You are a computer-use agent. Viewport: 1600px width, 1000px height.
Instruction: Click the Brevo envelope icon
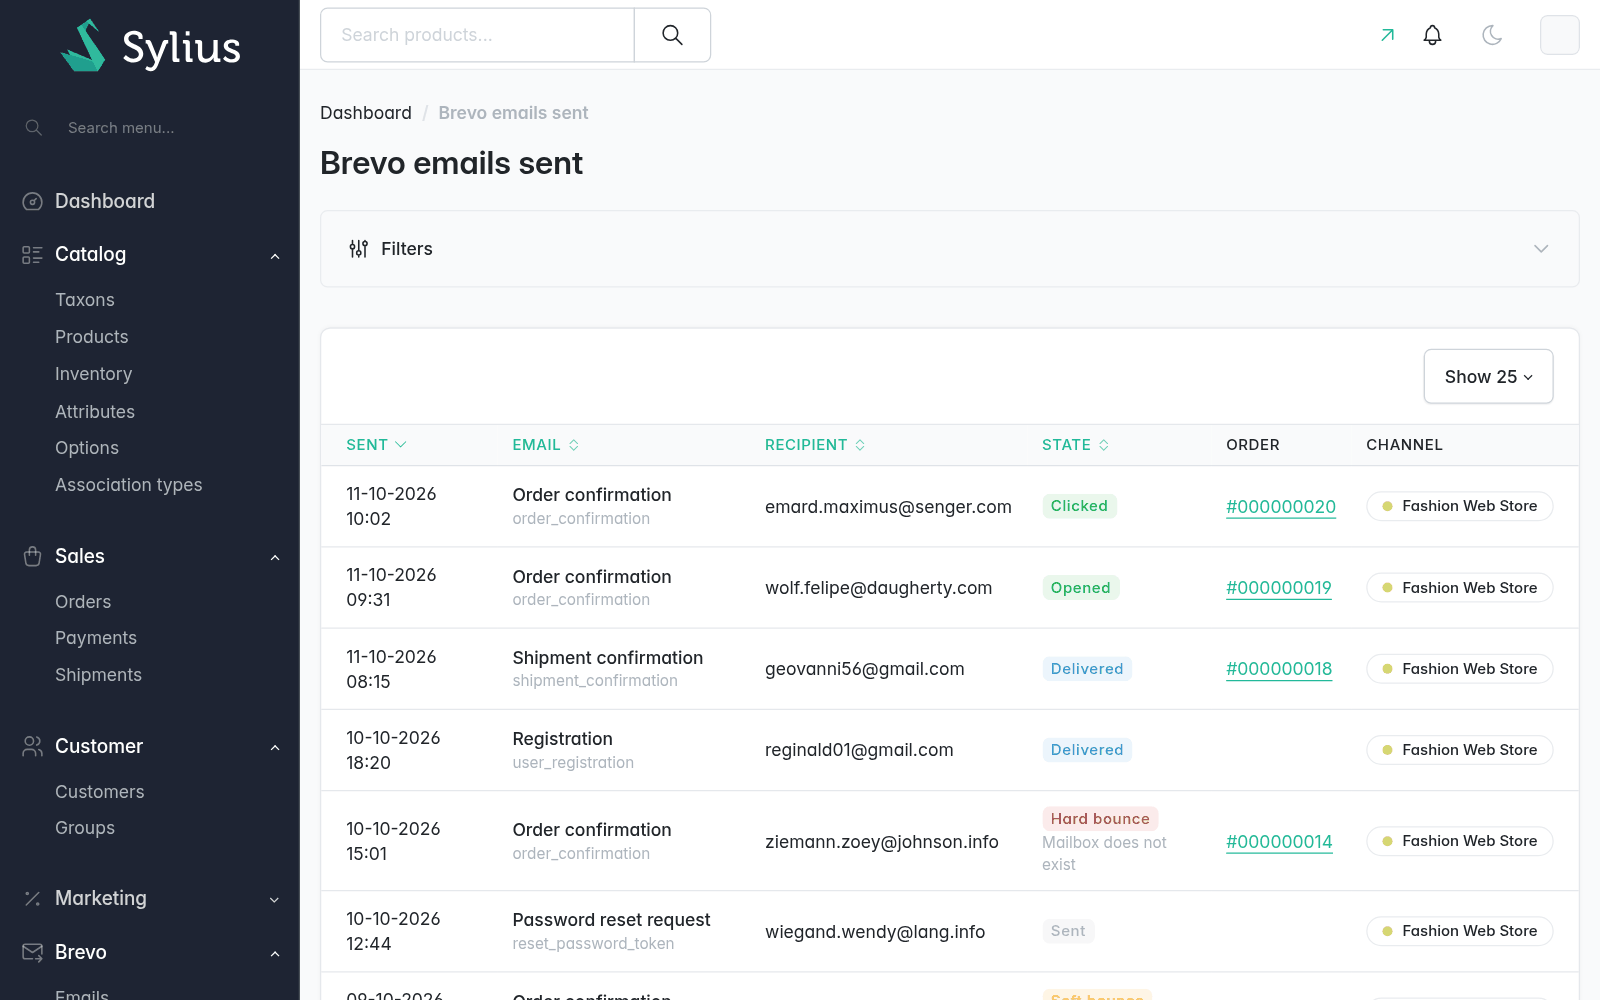pyautogui.click(x=33, y=952)
